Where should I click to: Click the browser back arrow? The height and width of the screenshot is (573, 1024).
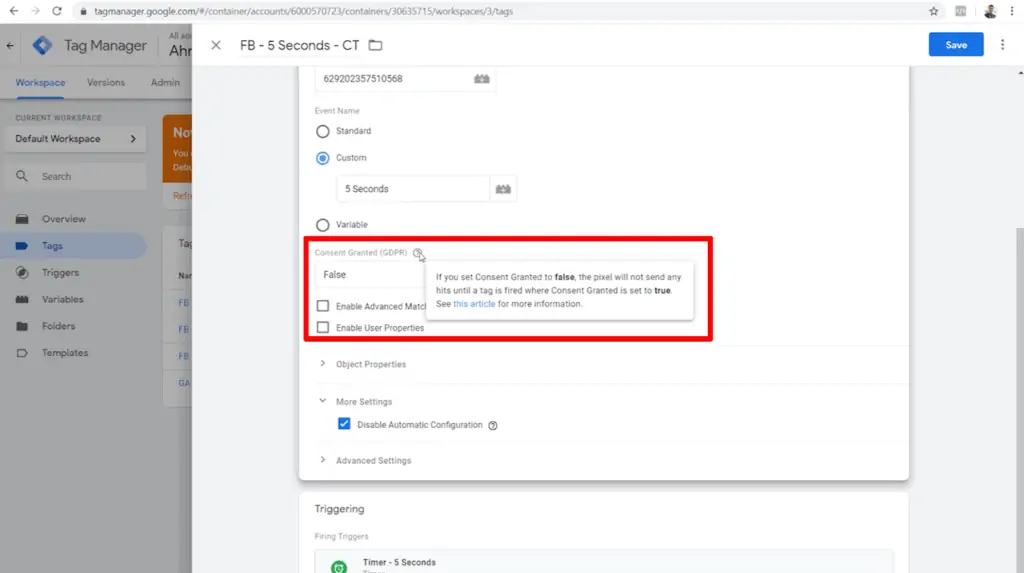coord(14,11)
